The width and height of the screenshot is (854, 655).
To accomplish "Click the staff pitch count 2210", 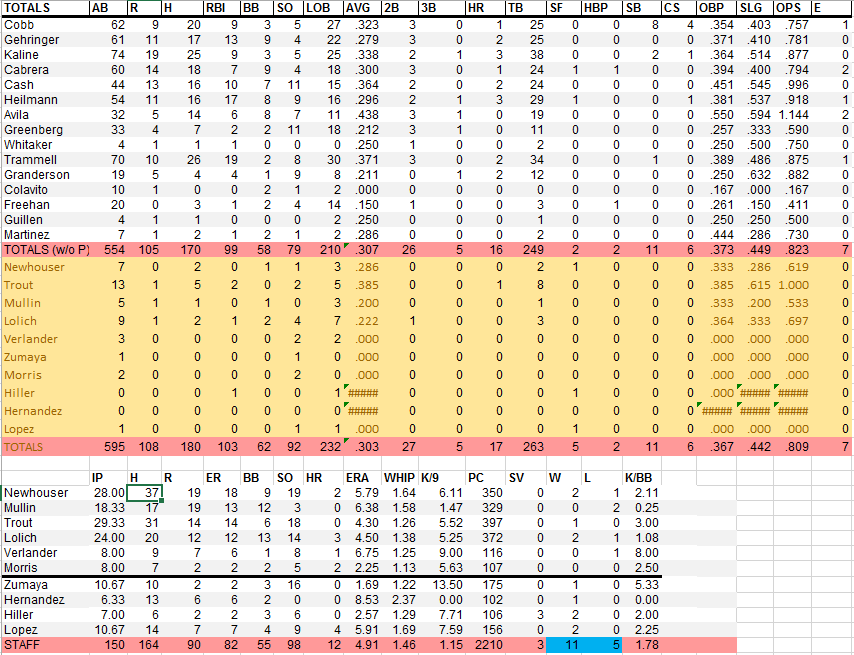I will coord(488,645).
